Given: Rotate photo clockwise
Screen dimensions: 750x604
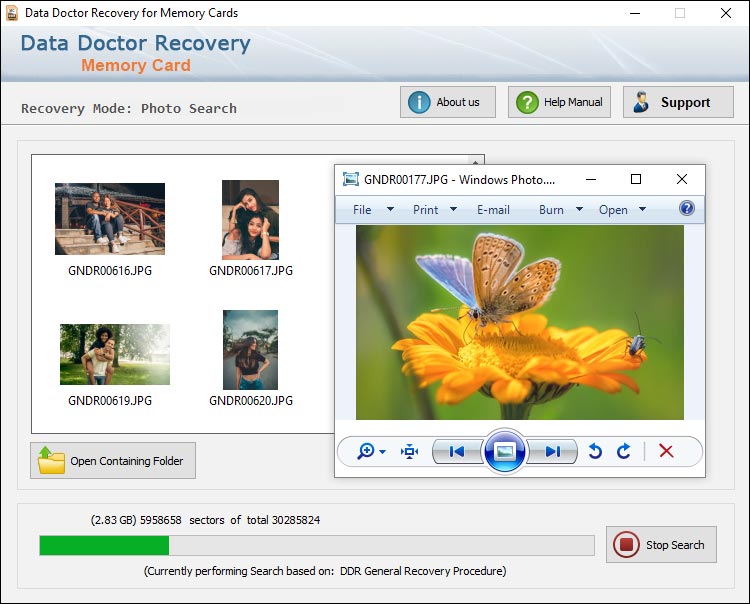Looking at the screenshot, I should point(624,452).
